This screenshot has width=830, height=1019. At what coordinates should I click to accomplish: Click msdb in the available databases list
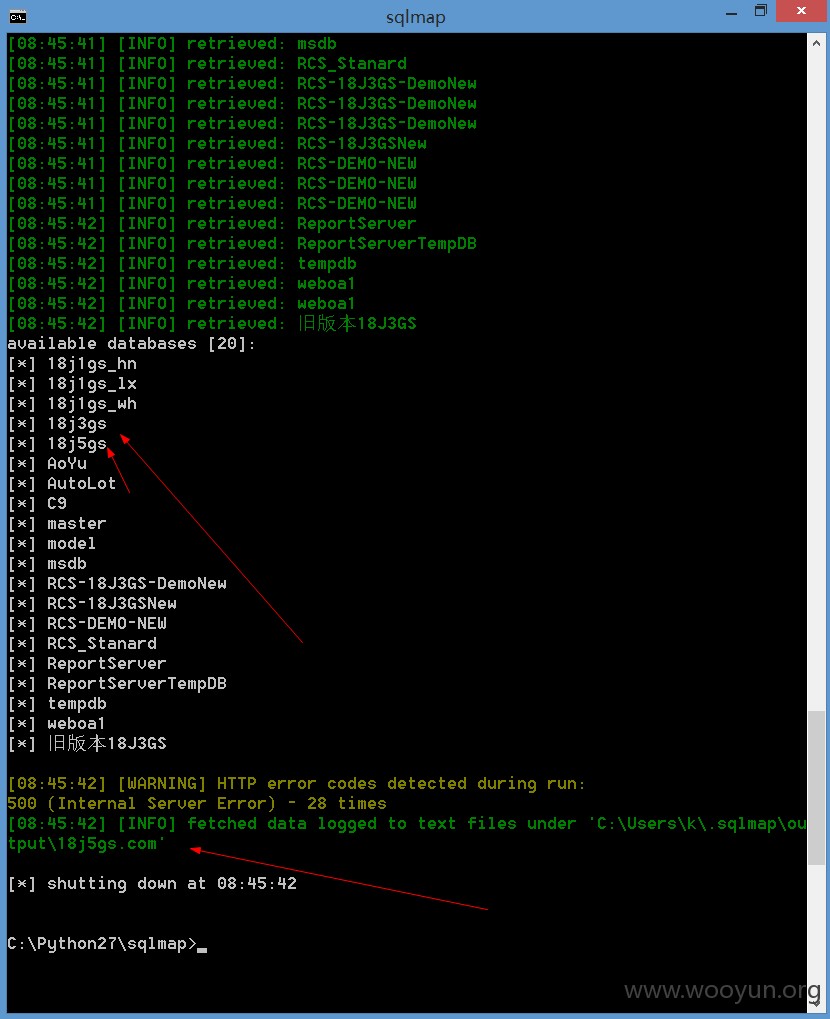coord(67,564)
